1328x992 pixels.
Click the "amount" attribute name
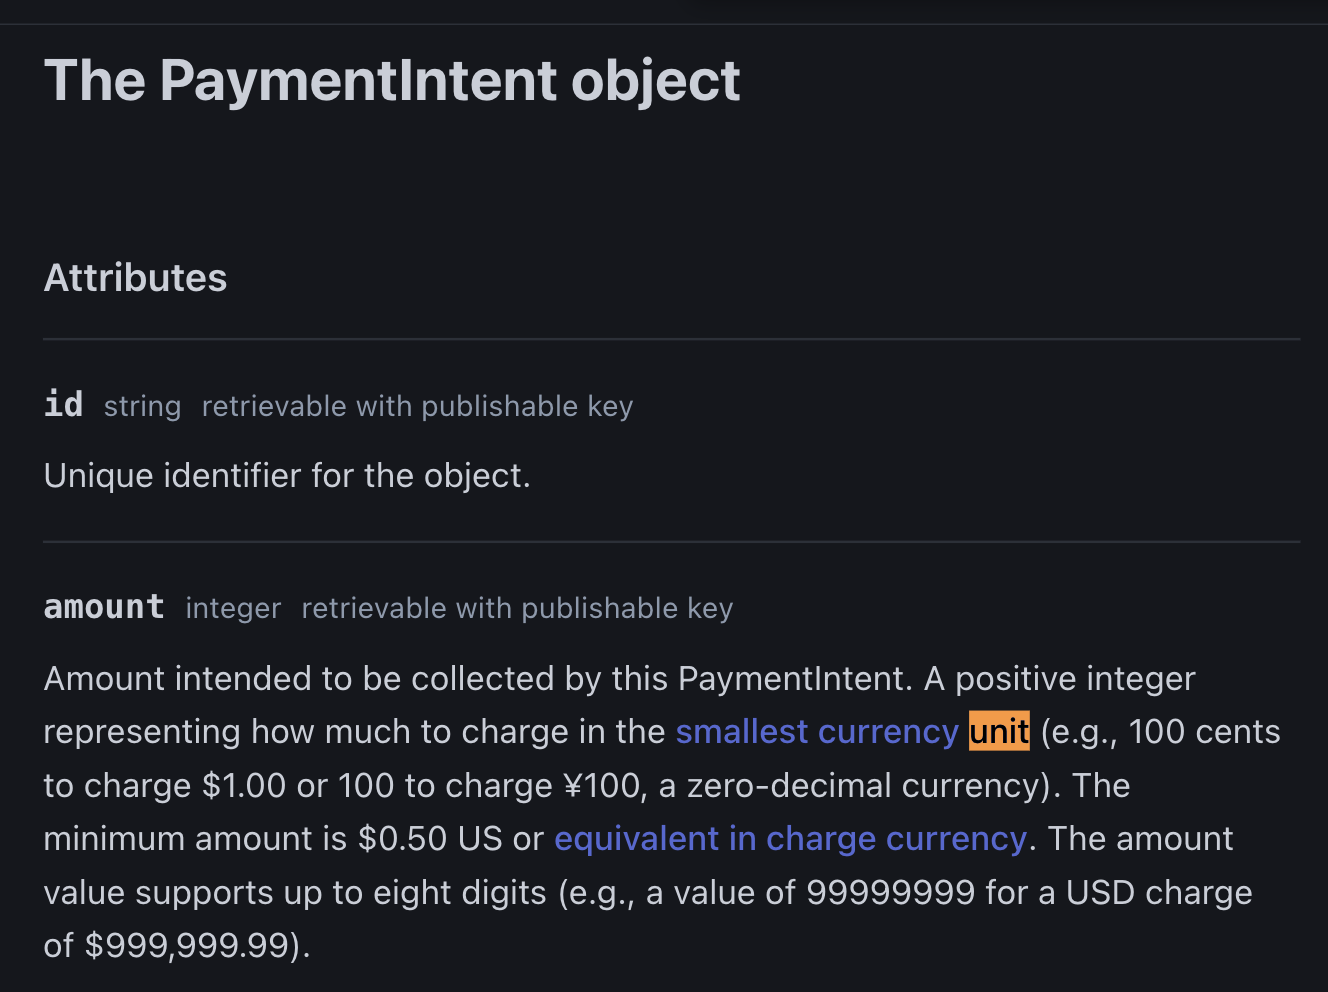tap(104, 607)
